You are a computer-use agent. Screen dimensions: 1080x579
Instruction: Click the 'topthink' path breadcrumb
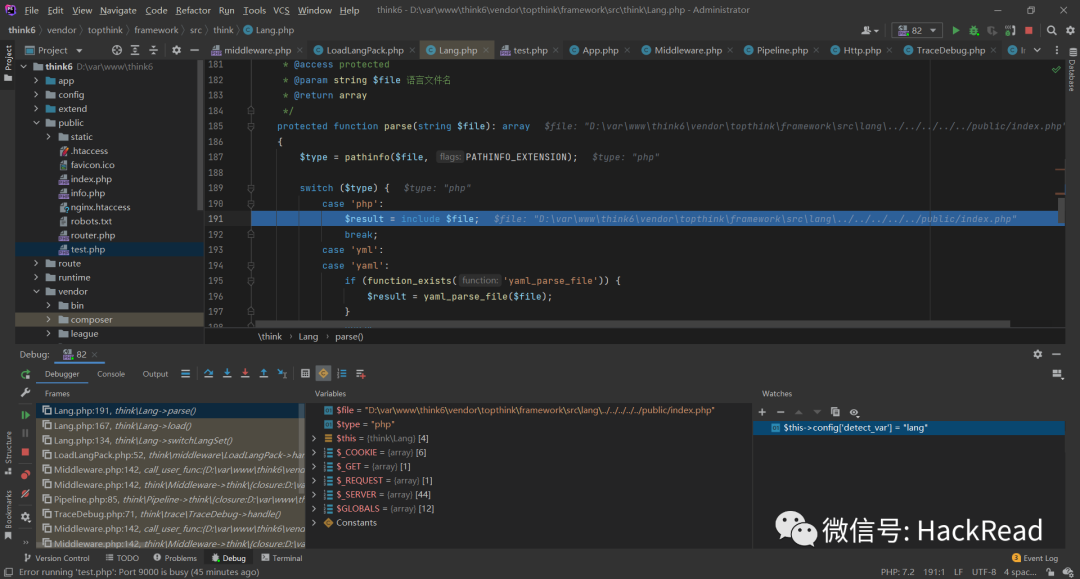(105, 30)
